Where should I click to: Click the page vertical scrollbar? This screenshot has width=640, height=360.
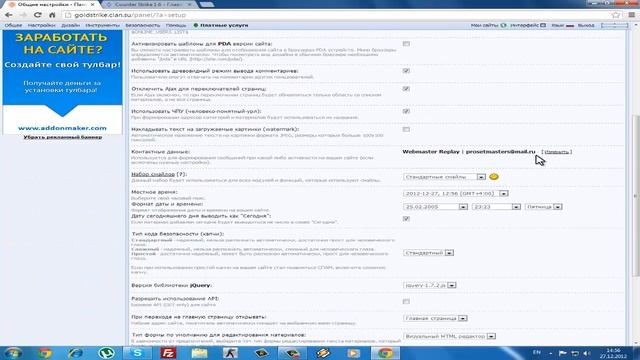click(636, 195)
